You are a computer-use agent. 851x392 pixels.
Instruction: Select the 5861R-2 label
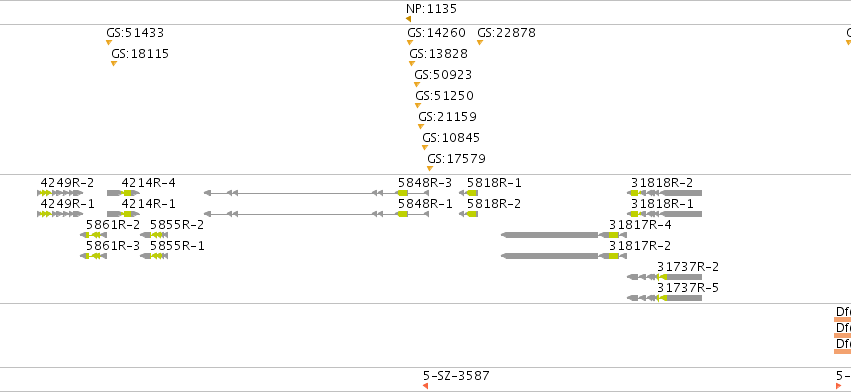coord(113,225)
